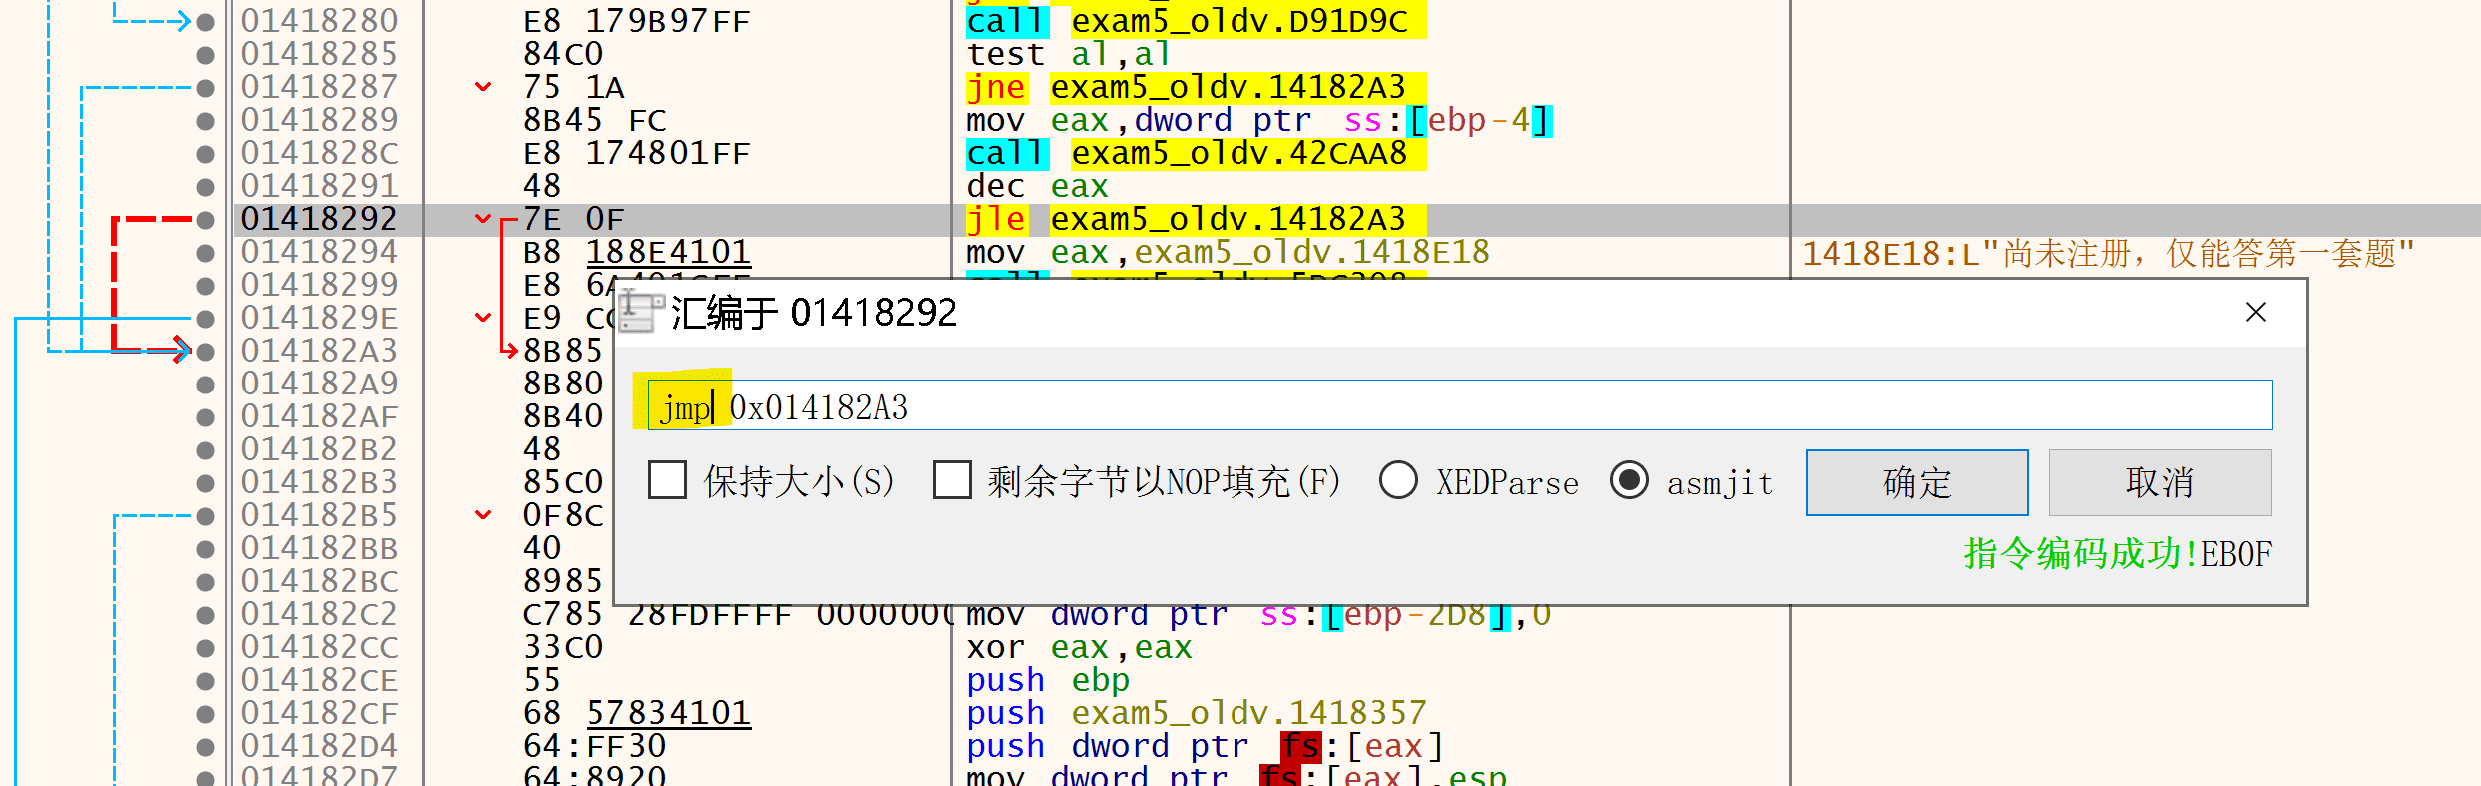This screenshot has height=786, width=2481.
Task: Cancel with the 取消 button
Action: [2160, 482]
